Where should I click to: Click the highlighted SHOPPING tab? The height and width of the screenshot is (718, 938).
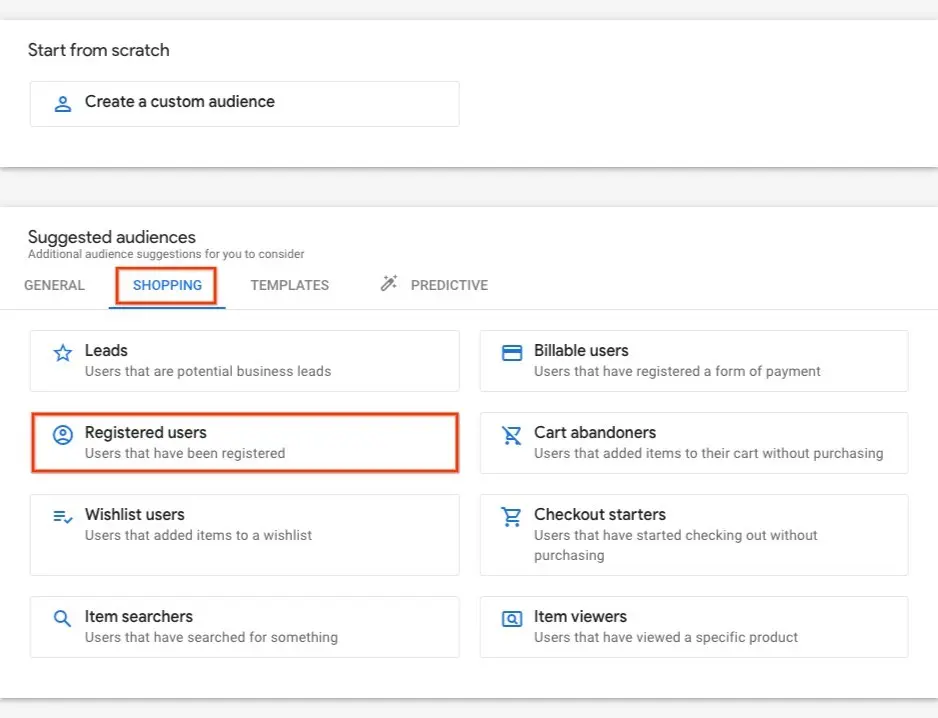click(x=166, y=285)
